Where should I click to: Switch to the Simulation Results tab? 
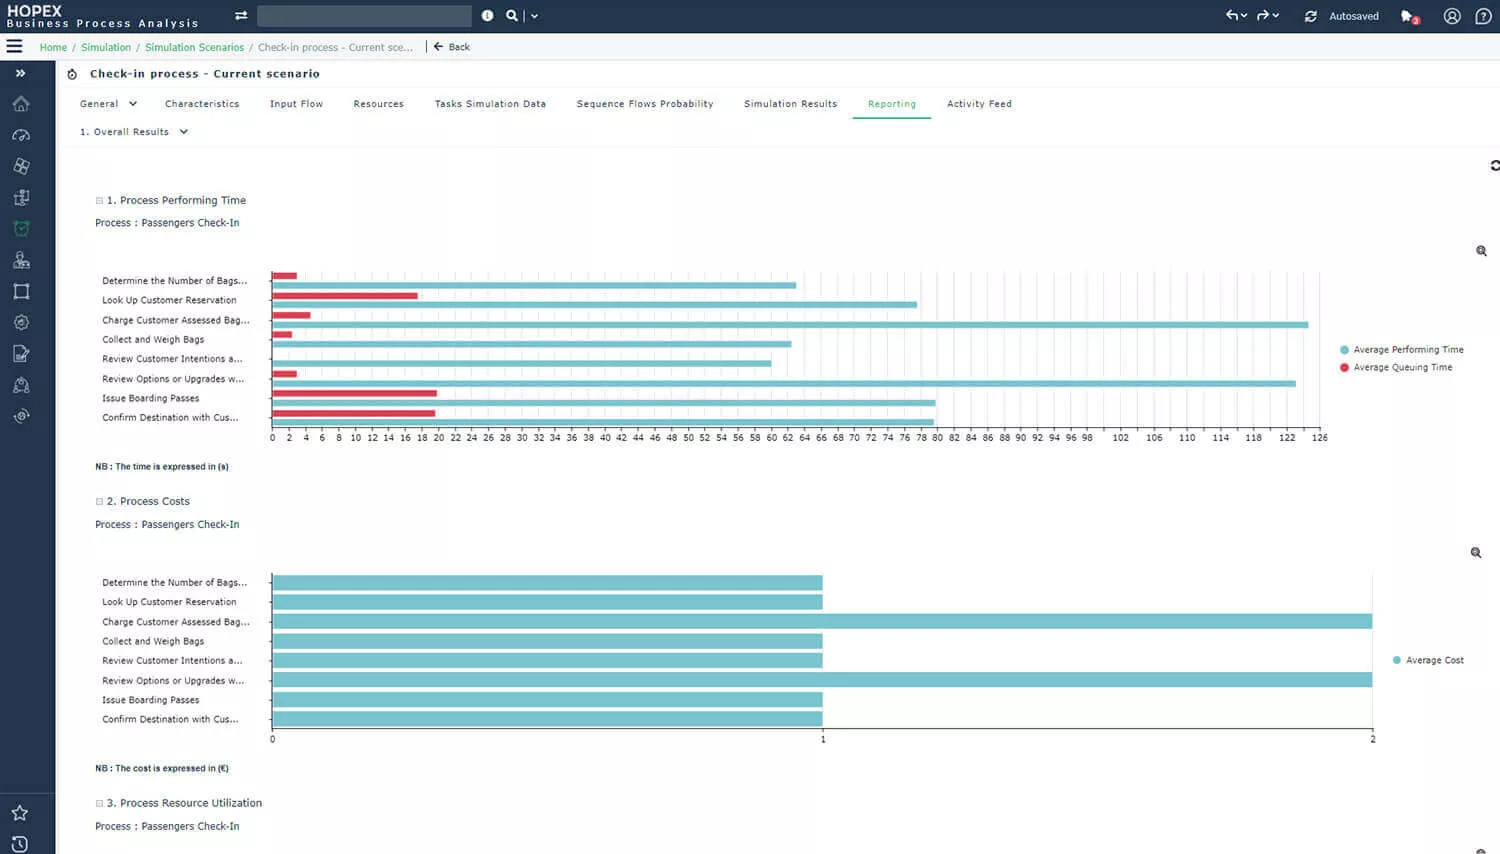tap(790, 104)
